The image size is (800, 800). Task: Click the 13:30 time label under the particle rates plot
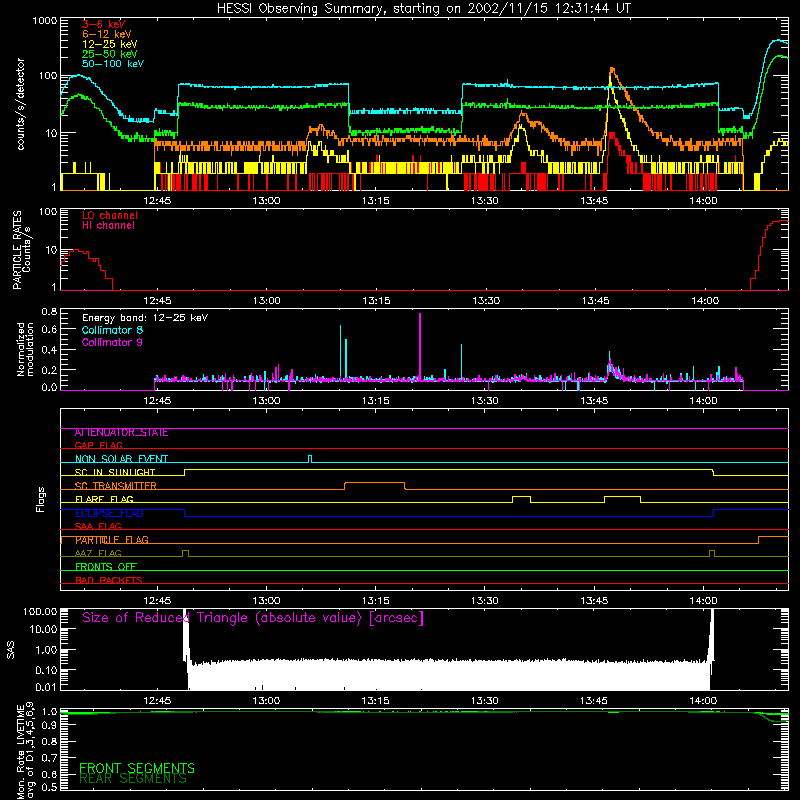click(486, 301)
